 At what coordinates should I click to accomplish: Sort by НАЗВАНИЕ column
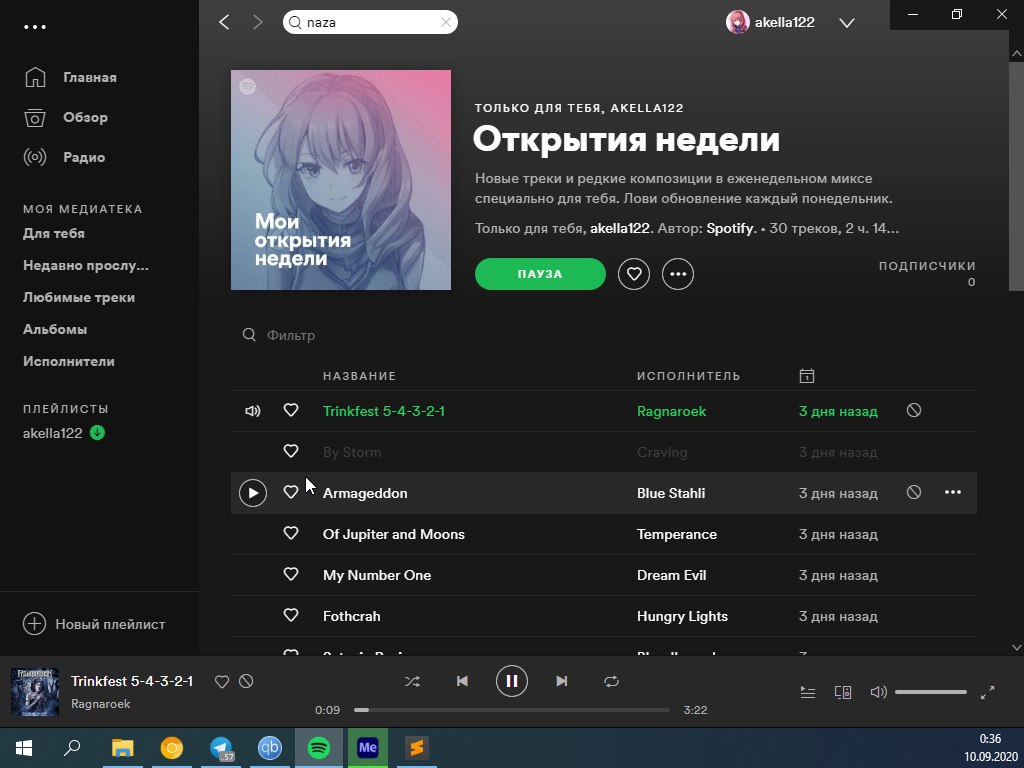coord(359,376)
